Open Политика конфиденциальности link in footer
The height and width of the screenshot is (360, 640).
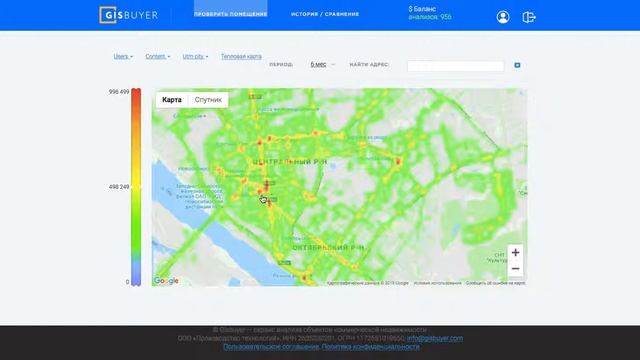371,347
